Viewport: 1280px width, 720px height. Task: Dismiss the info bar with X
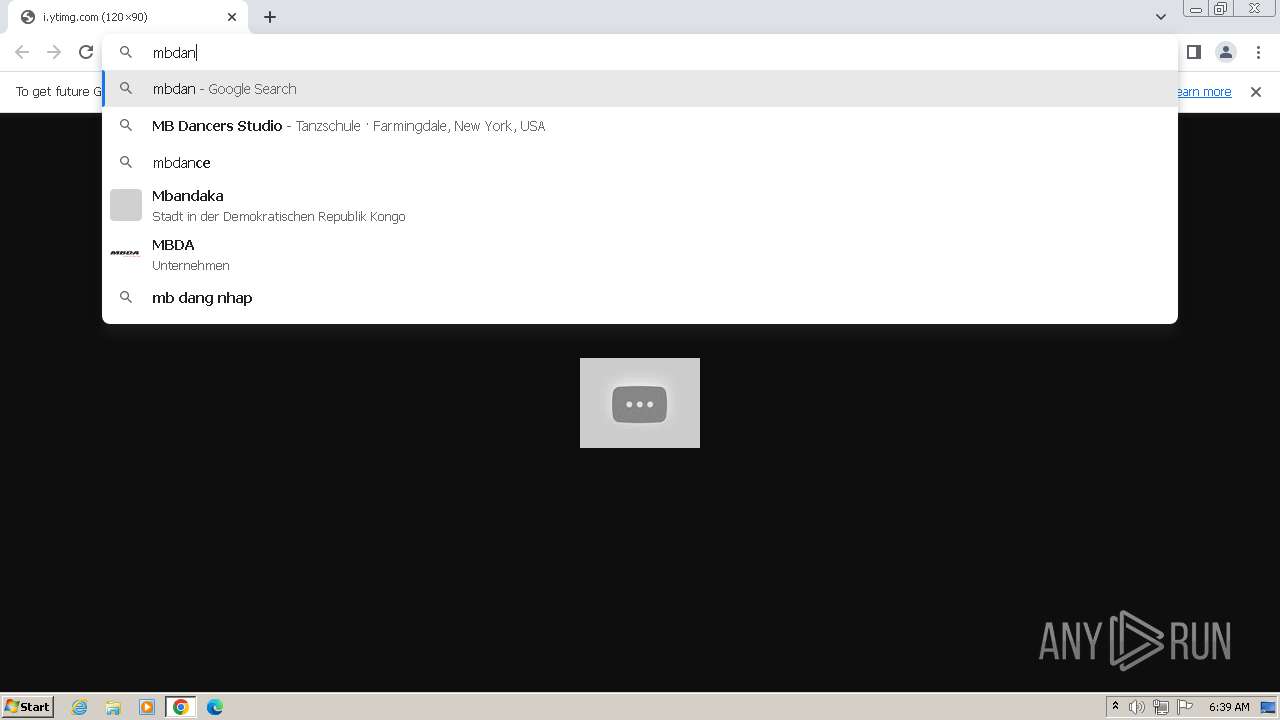click(x=1256, y=92)
